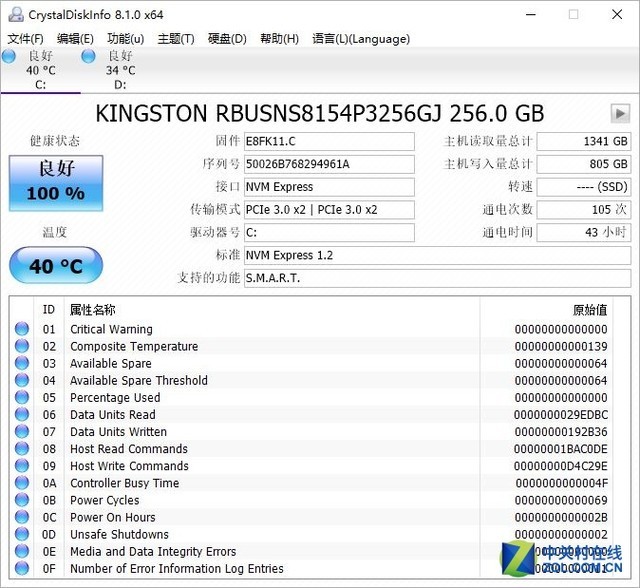
Task: Click status icon for Critical Warning row
Action: tap(22, 328)
